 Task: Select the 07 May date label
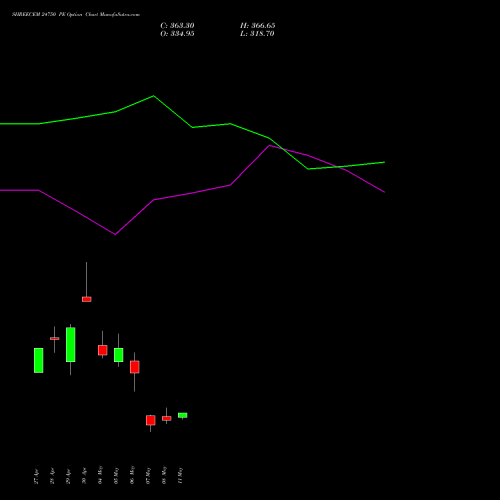[x=148, y=475]
